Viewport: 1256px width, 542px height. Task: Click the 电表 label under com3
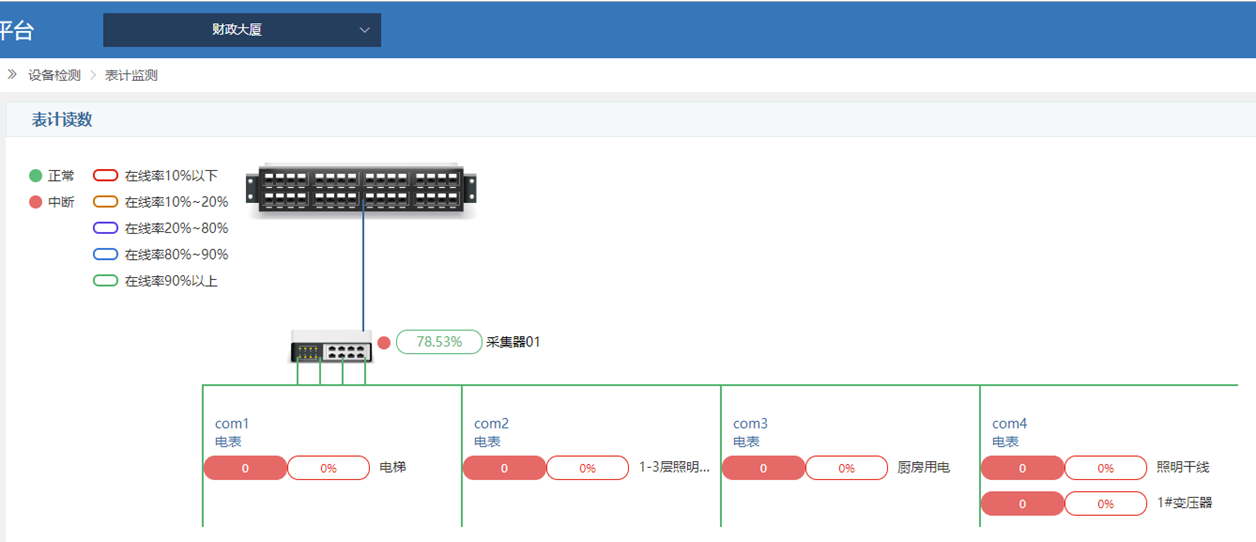click(746, 442)
